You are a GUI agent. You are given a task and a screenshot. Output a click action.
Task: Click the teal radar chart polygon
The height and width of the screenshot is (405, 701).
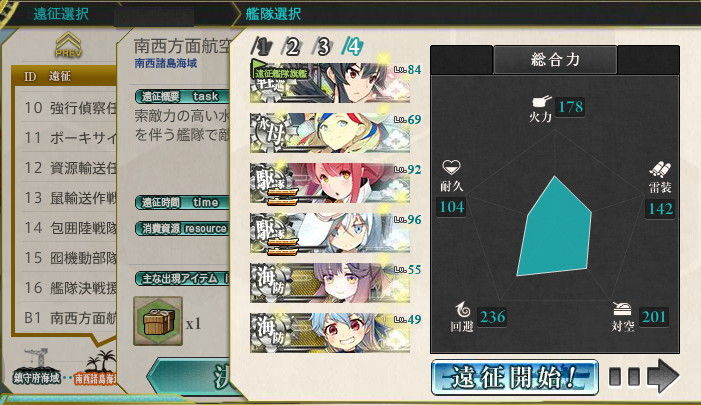(x=555, y=227)
